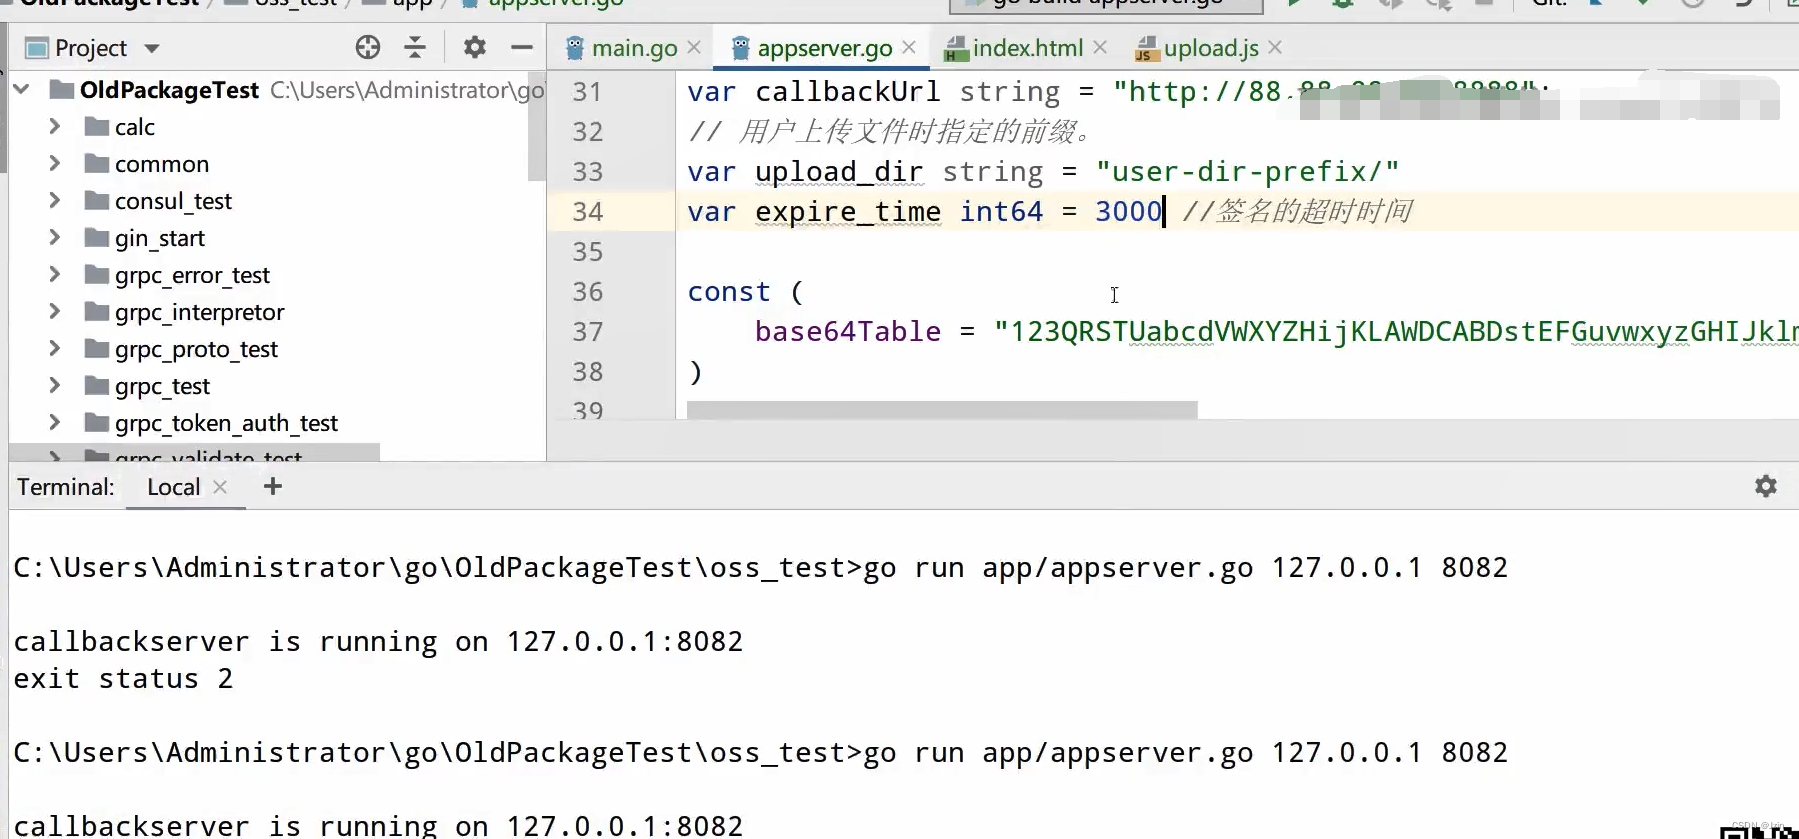Expand the grpc_test folder
Screen dimensions: 1799x839
[x=55, y=385]
